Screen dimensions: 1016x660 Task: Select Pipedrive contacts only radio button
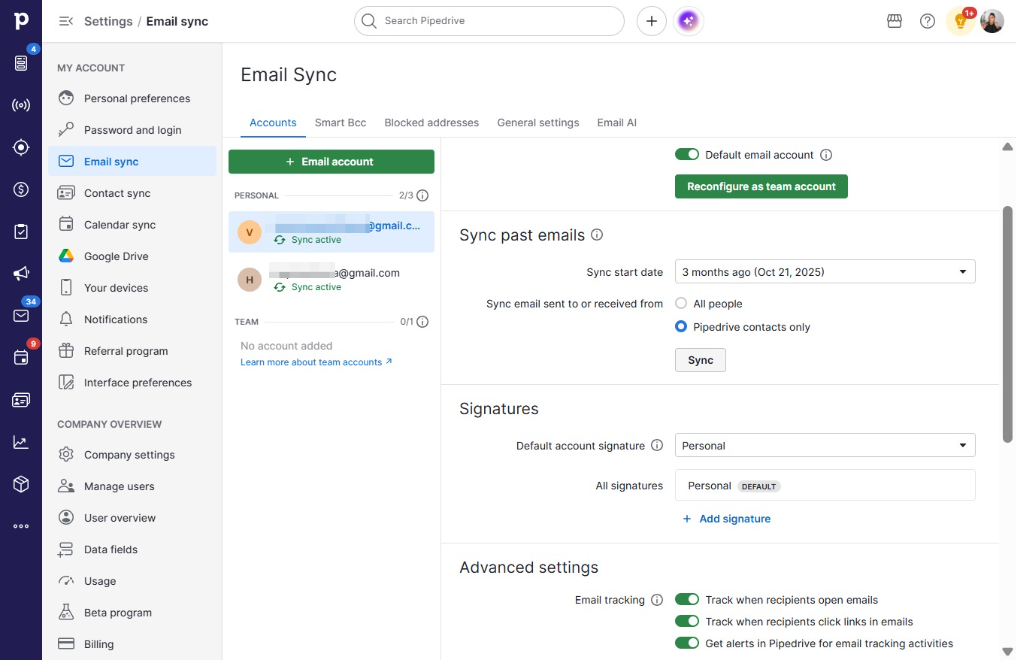point(681,326)
